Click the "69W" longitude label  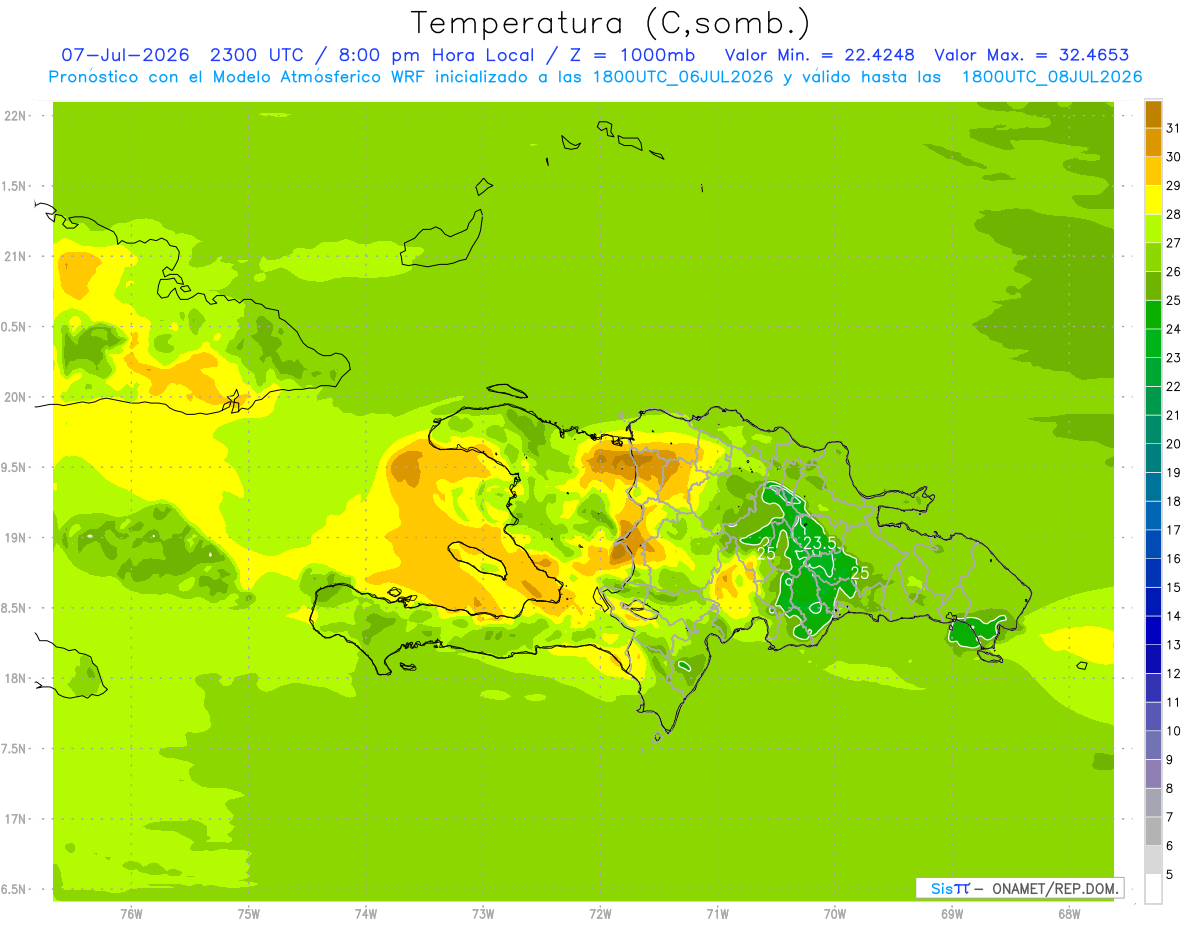[x=952, y=914]
